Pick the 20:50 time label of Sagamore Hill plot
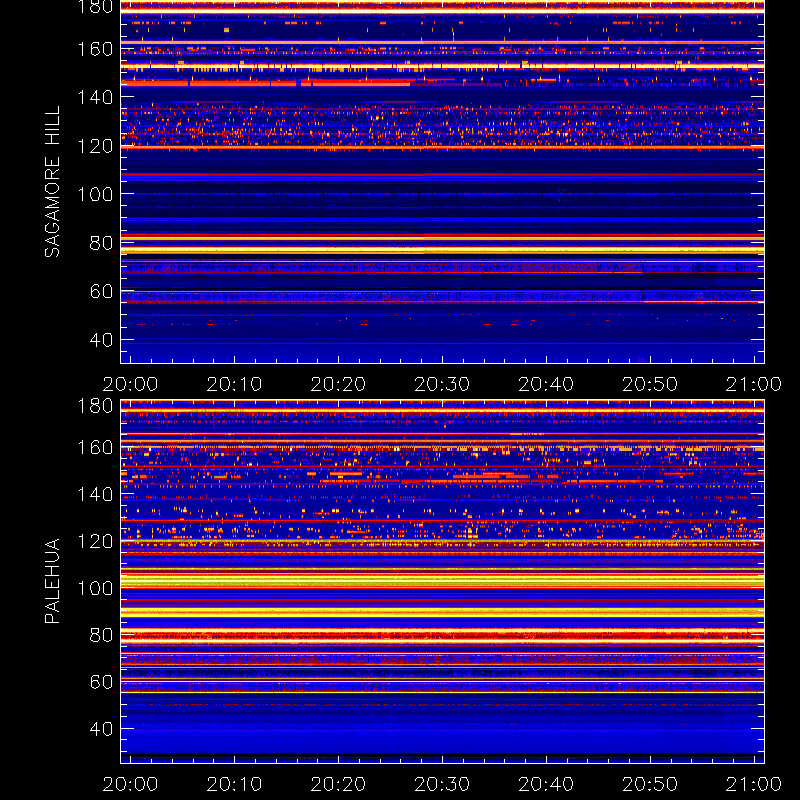The width and height of the screenshot is (800, 800). click(650, 384)
